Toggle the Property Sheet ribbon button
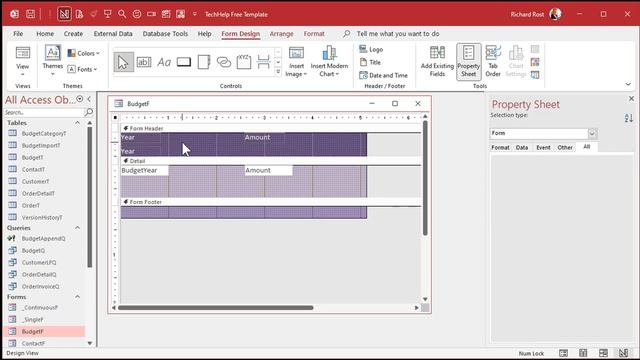The image size is (640, 360). [469, 61]
